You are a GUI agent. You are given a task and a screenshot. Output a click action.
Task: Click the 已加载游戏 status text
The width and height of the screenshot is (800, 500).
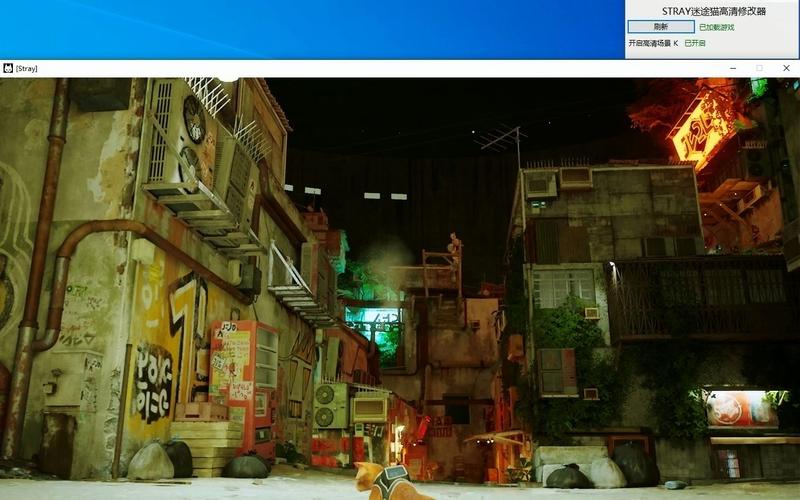point(716,27)
